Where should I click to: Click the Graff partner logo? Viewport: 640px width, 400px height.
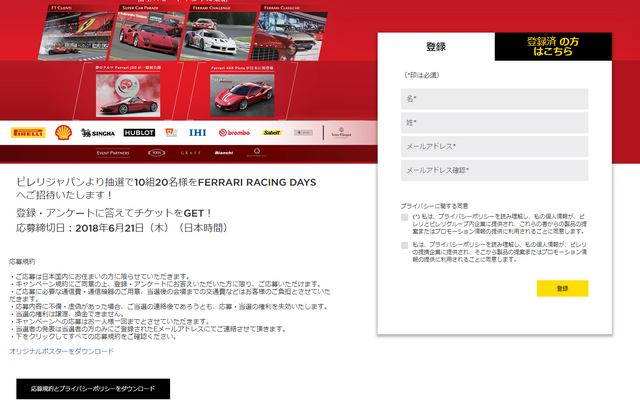pos(191,153)
